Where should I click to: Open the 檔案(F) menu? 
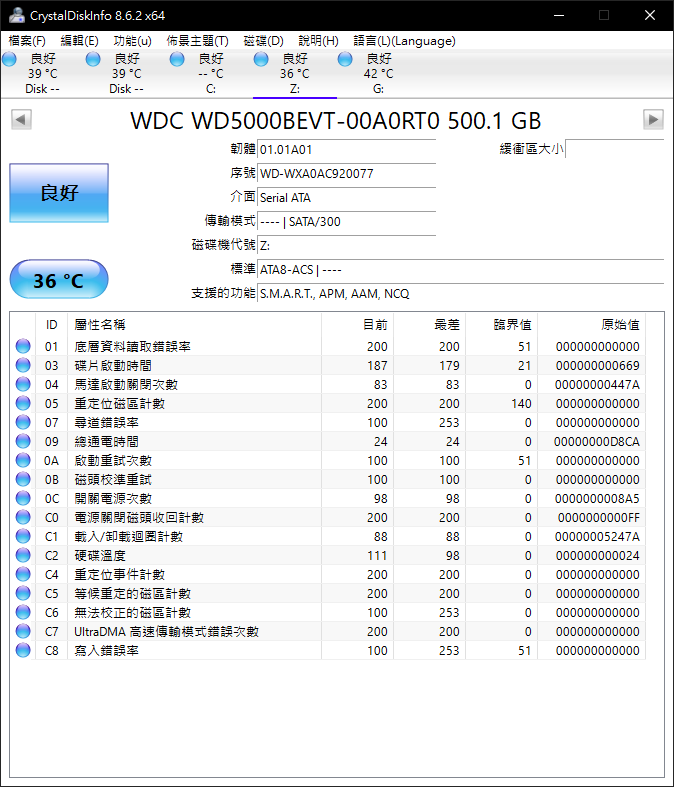[27, 41]
